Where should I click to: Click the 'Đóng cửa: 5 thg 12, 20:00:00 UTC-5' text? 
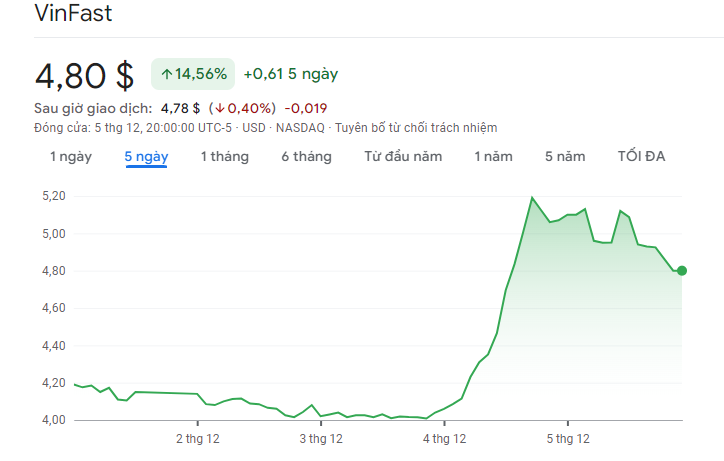click(133, 127)
